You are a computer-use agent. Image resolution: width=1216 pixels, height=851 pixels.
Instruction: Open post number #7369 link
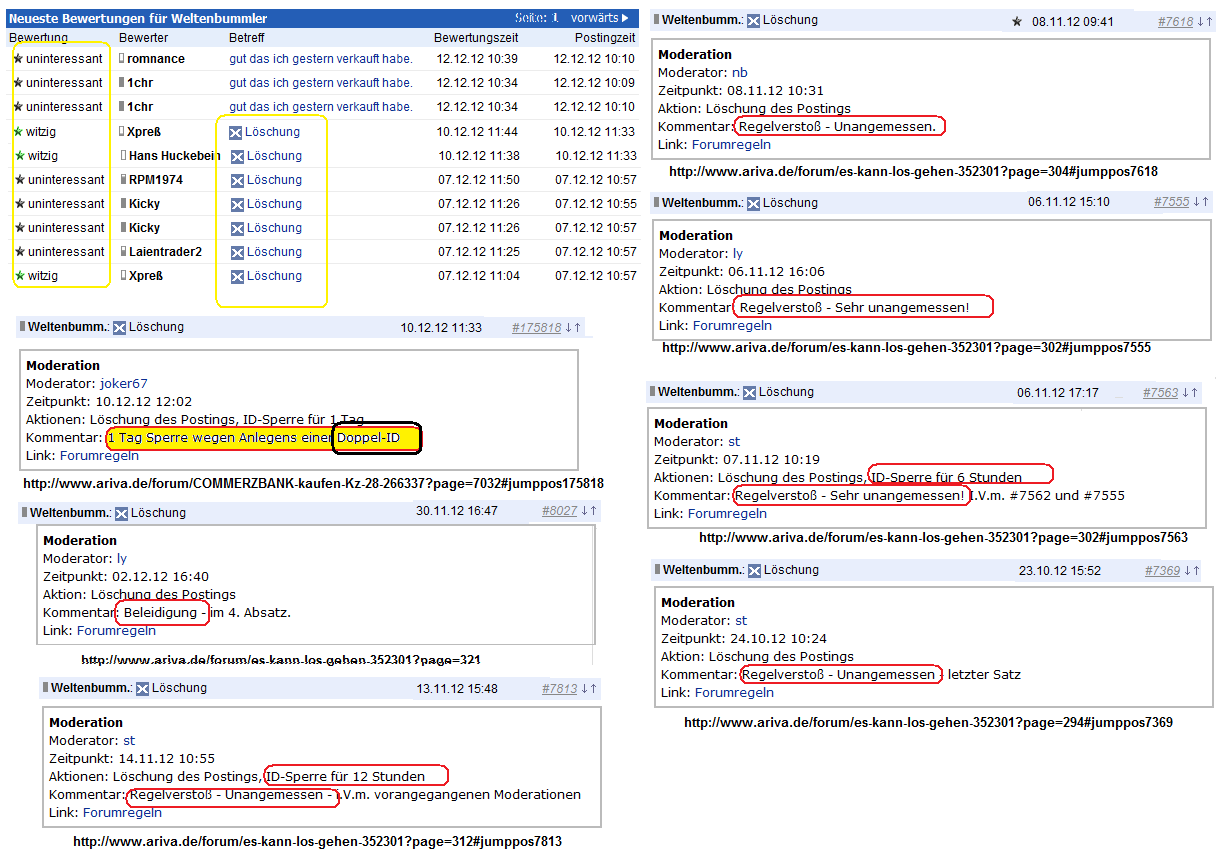tap(1162, 571)
